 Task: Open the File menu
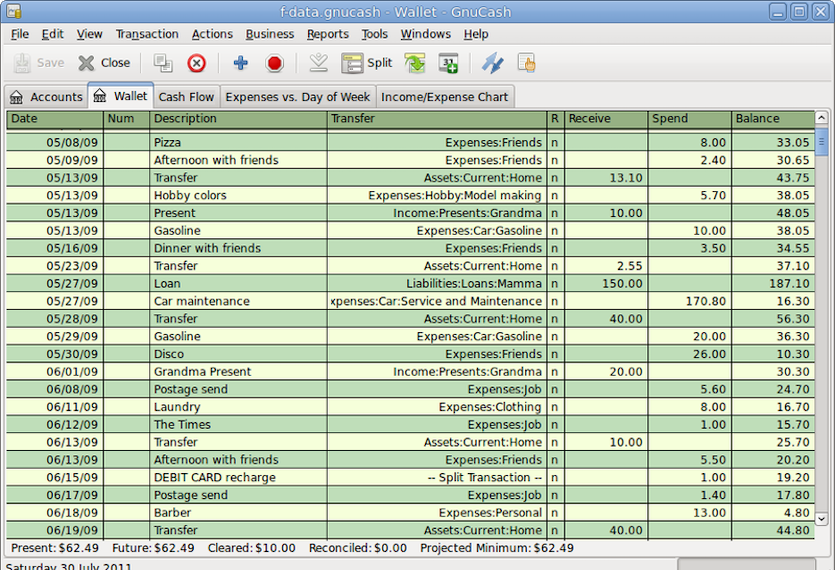[20, 34]
